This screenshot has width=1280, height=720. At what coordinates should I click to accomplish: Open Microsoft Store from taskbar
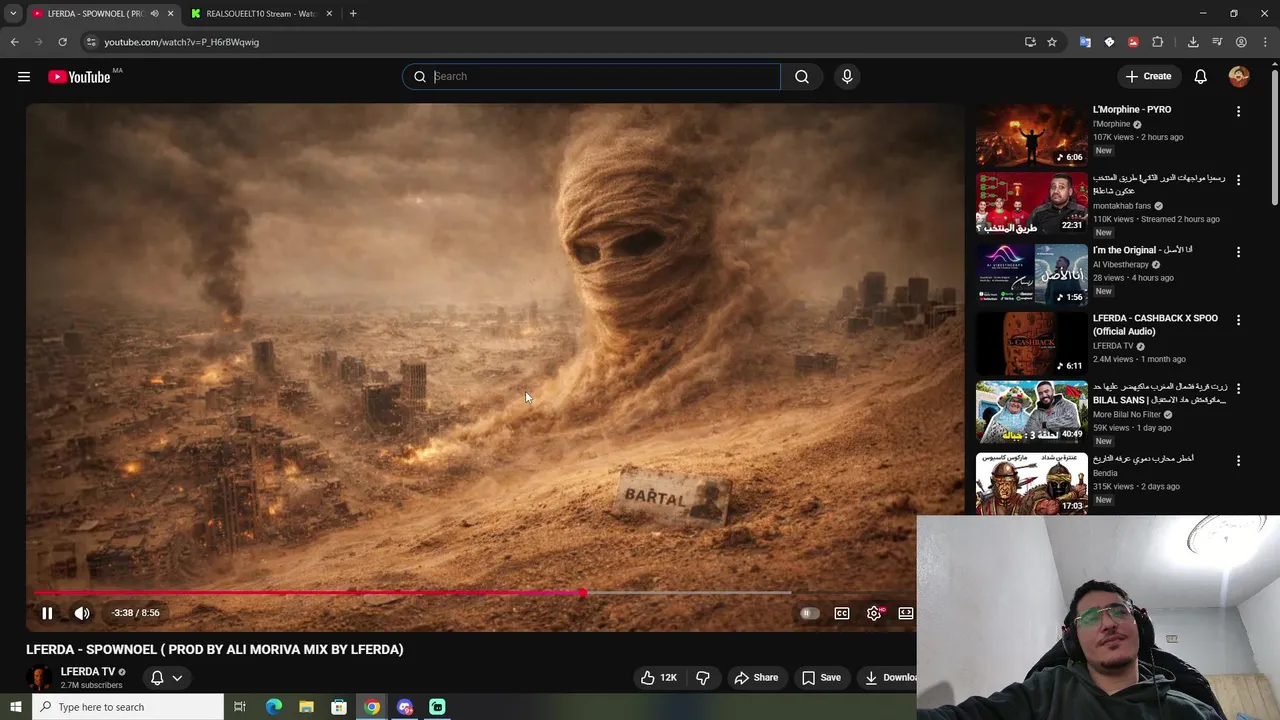[x=339, y=707]
